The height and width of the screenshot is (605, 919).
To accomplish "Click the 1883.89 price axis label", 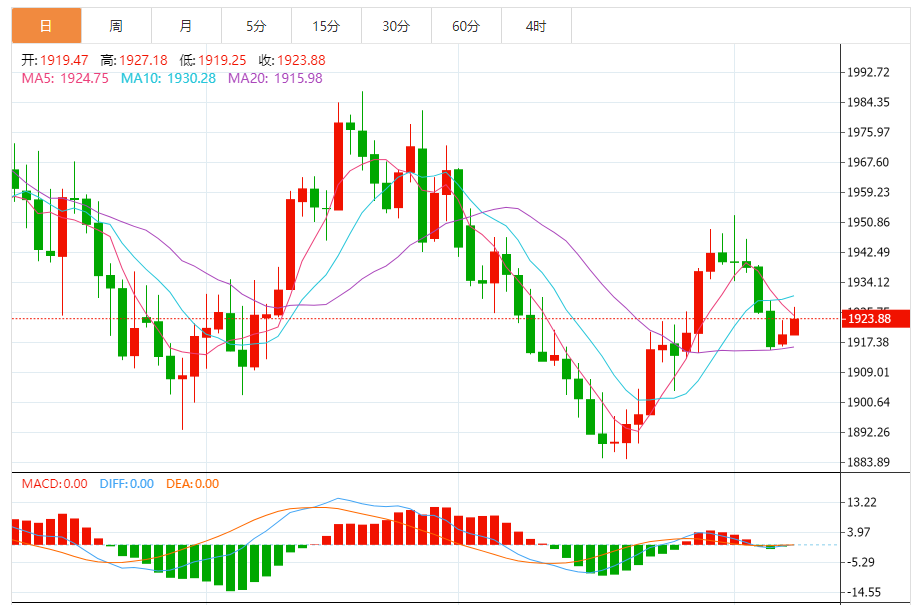I will [x=868, y=462].
